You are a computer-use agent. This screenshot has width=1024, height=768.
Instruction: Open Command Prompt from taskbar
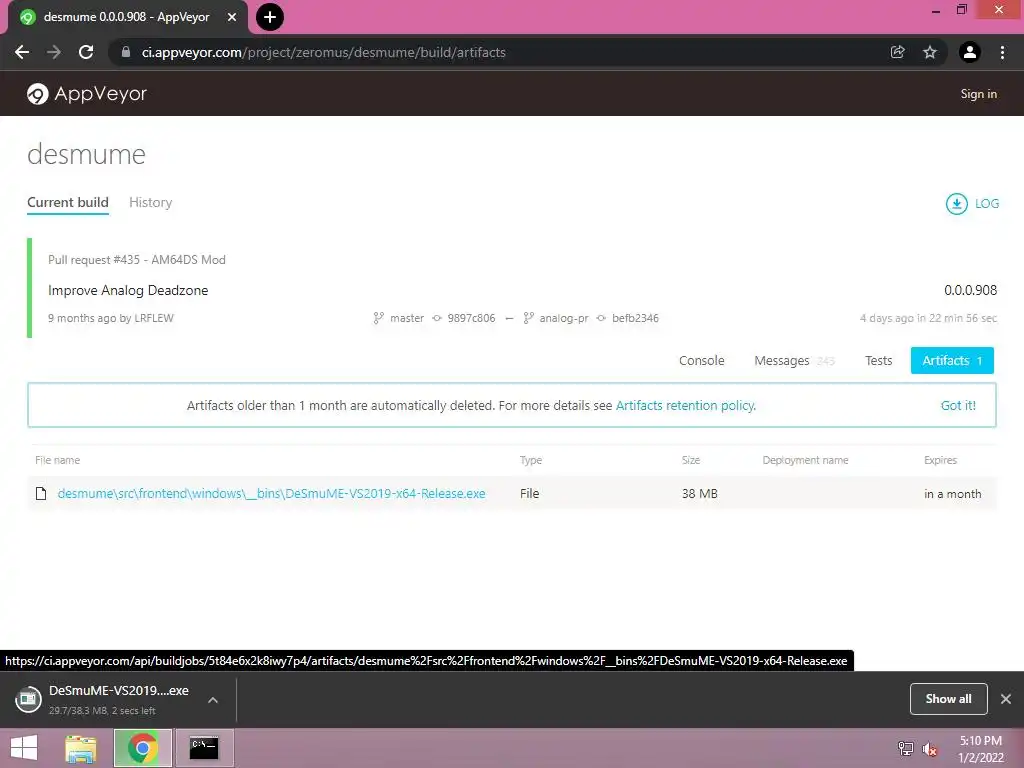coord(204,748)
